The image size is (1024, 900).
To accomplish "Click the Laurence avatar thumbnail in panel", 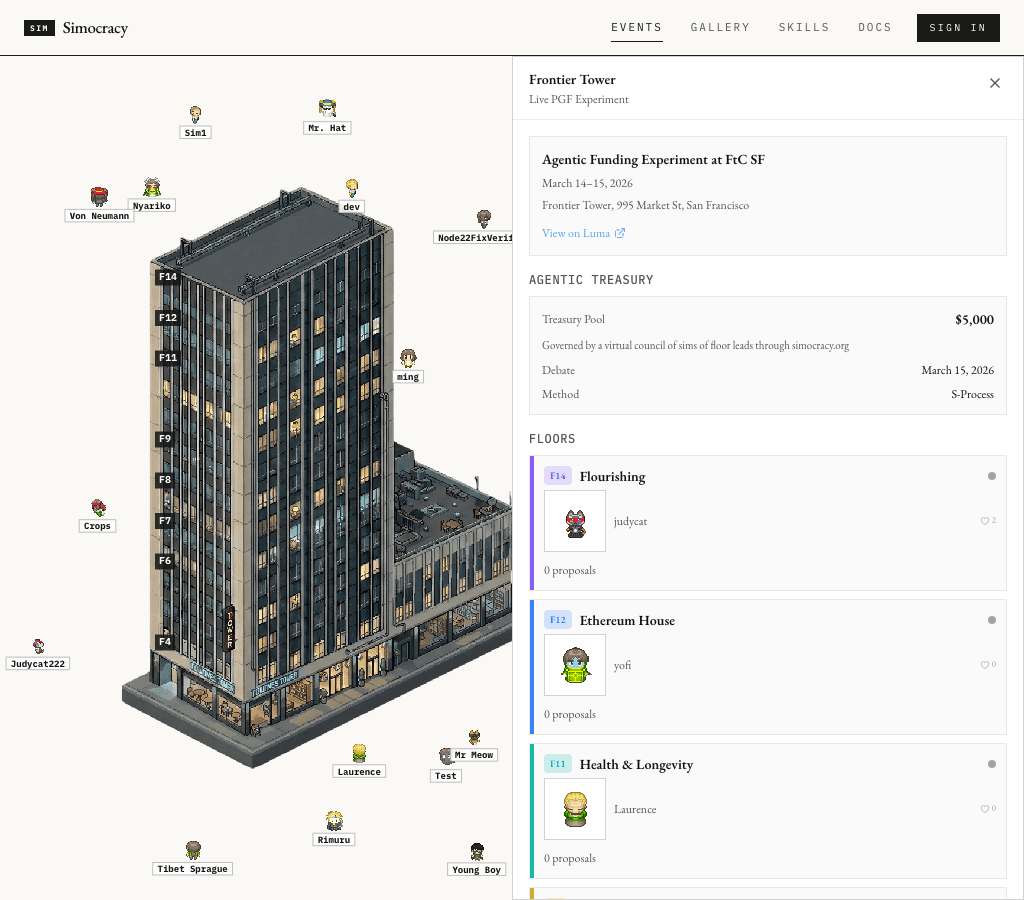I will tap(575, 809).
